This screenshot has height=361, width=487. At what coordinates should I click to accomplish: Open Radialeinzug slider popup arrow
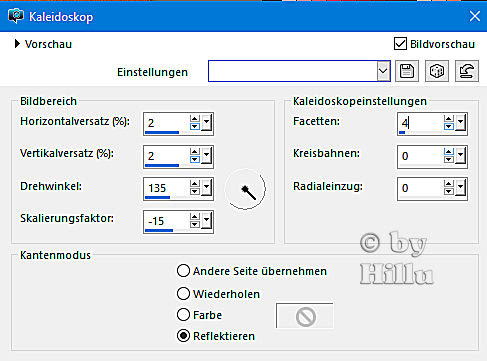[461, 188]
